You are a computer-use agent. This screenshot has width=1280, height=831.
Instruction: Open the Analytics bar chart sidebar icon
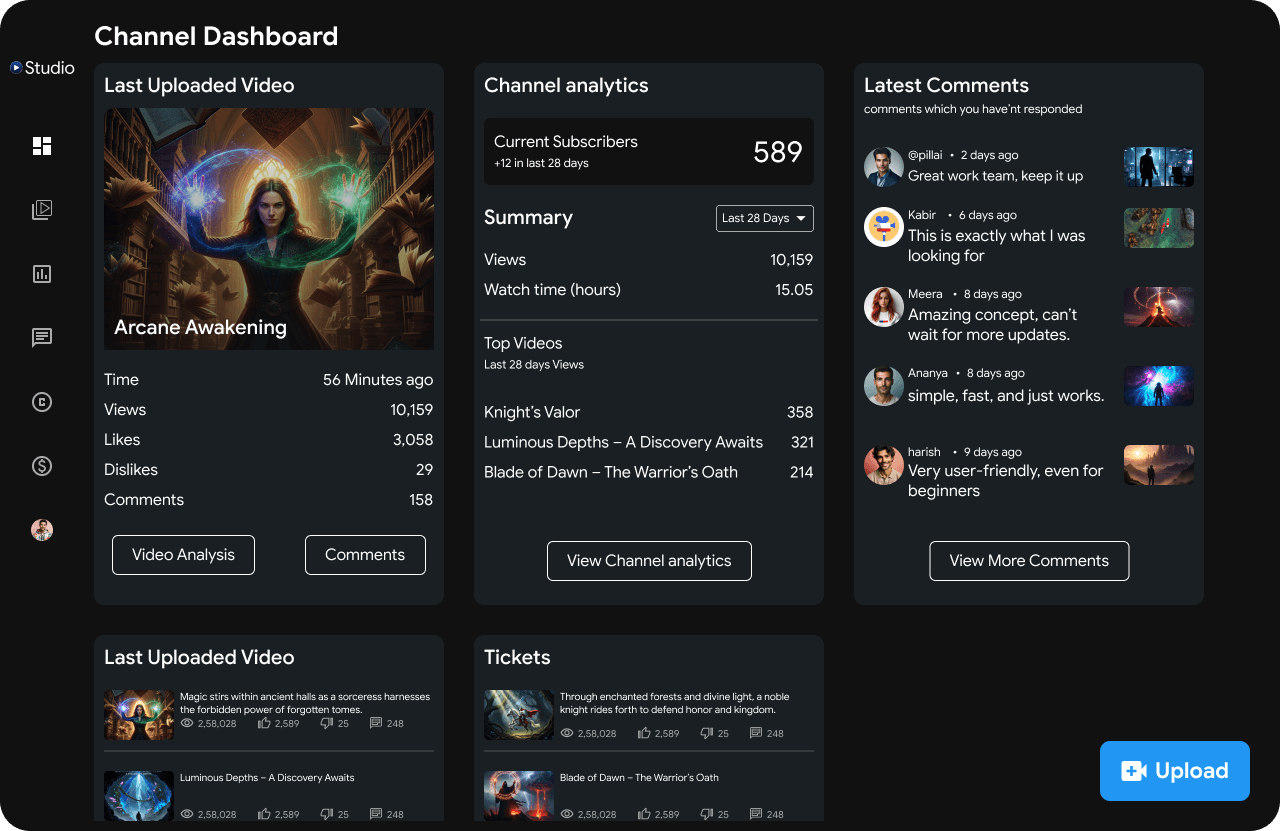coord(42,274)
